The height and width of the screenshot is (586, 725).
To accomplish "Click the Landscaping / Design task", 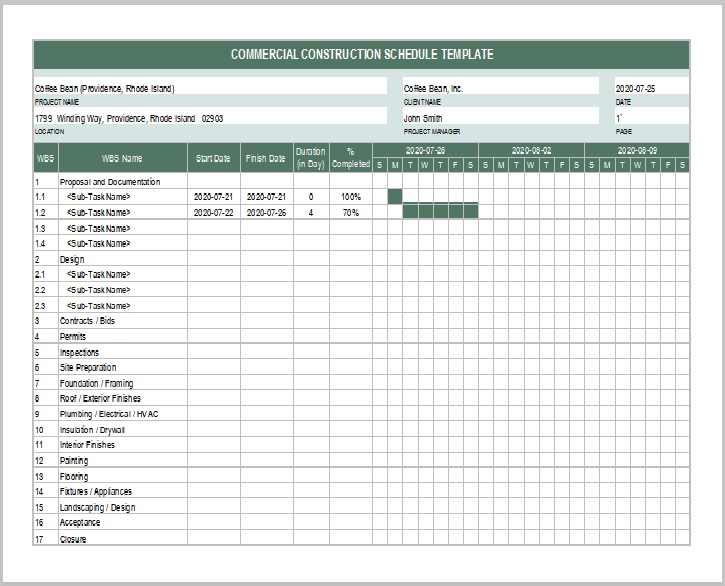I will click(97, 507).
